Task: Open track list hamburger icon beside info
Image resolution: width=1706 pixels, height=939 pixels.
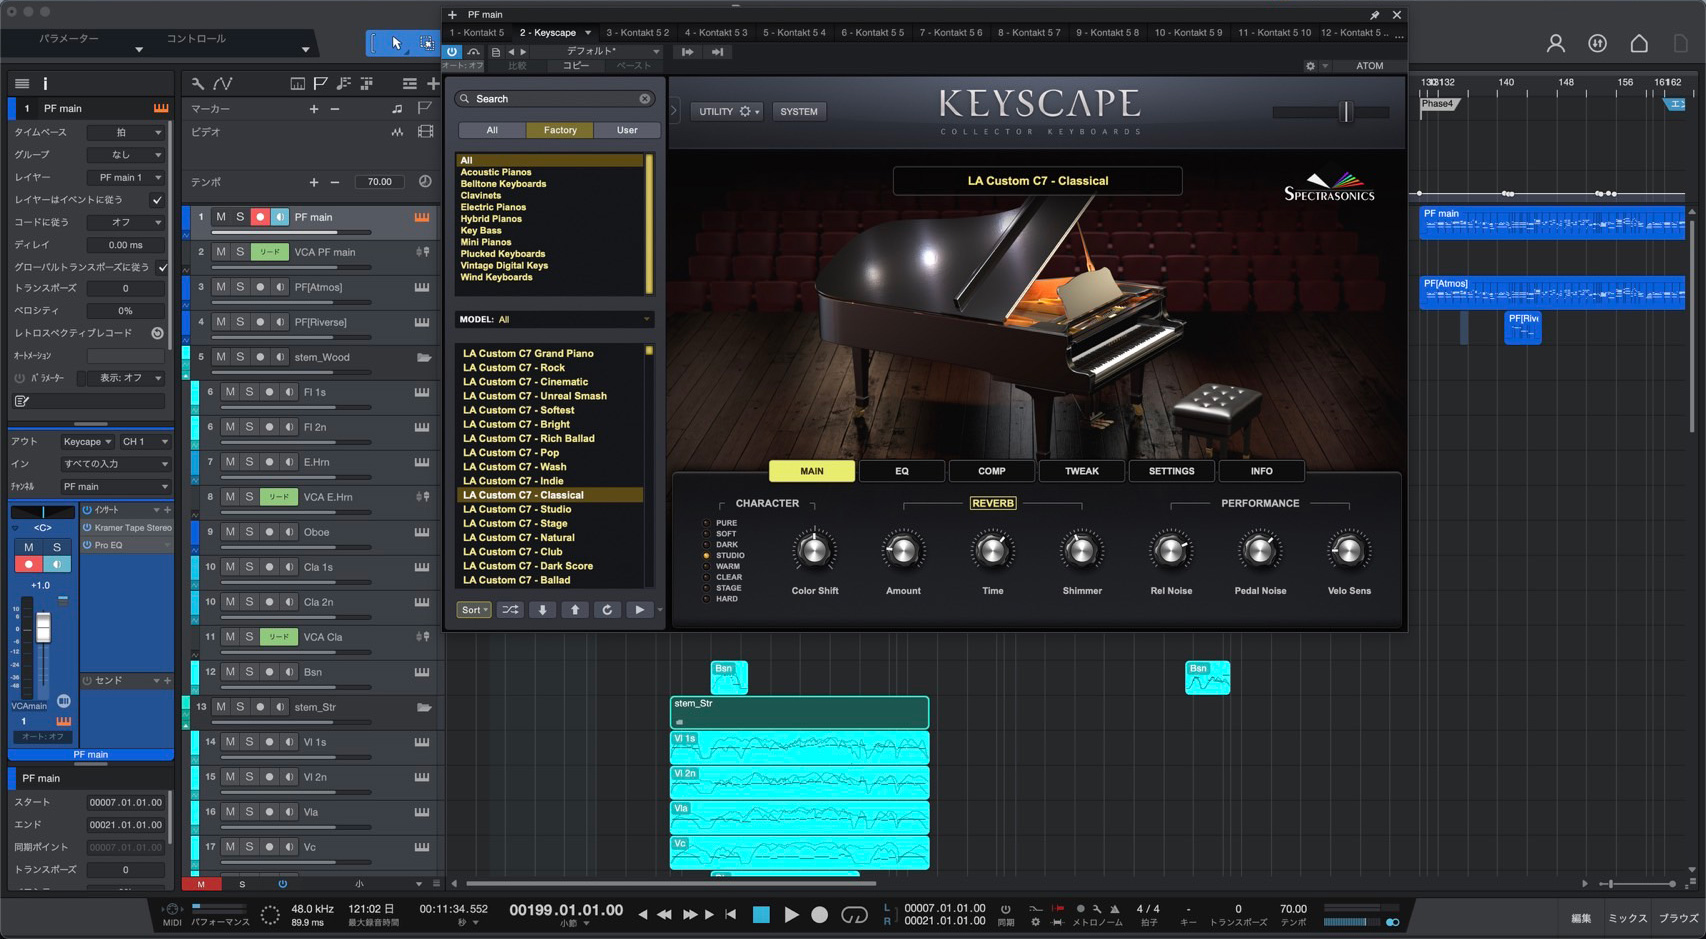Action: pyautogui.click(x=22, y=83)
